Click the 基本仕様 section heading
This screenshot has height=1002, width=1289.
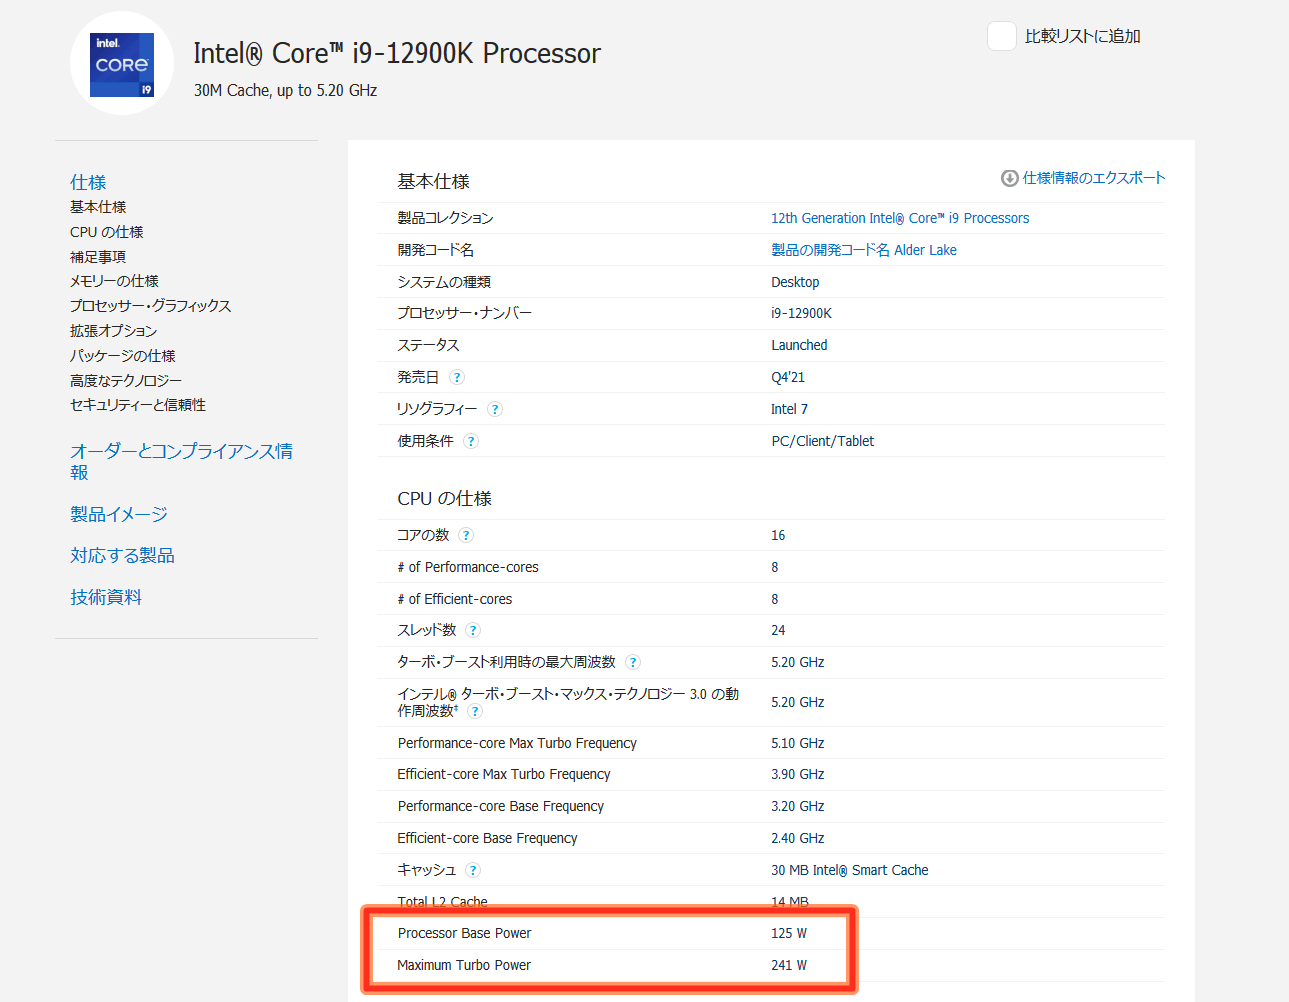[x=433, y=181]
